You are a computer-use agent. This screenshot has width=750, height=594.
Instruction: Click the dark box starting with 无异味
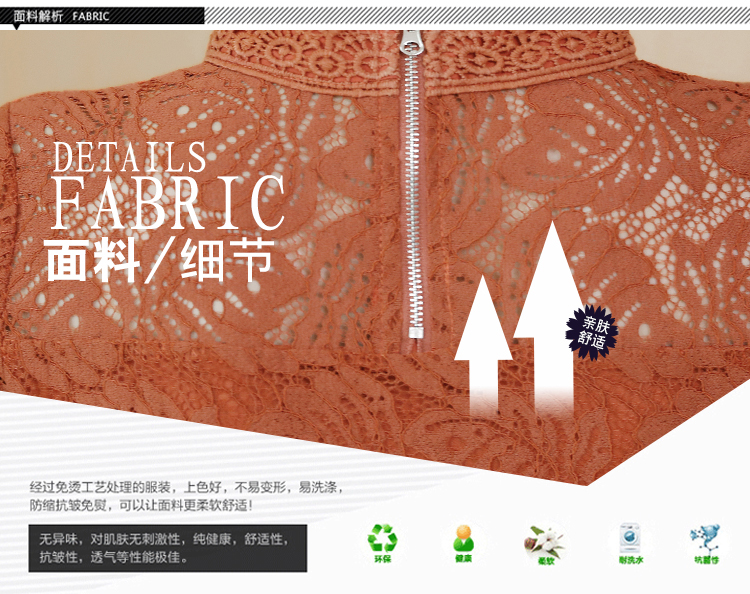[x=166, y=548]
